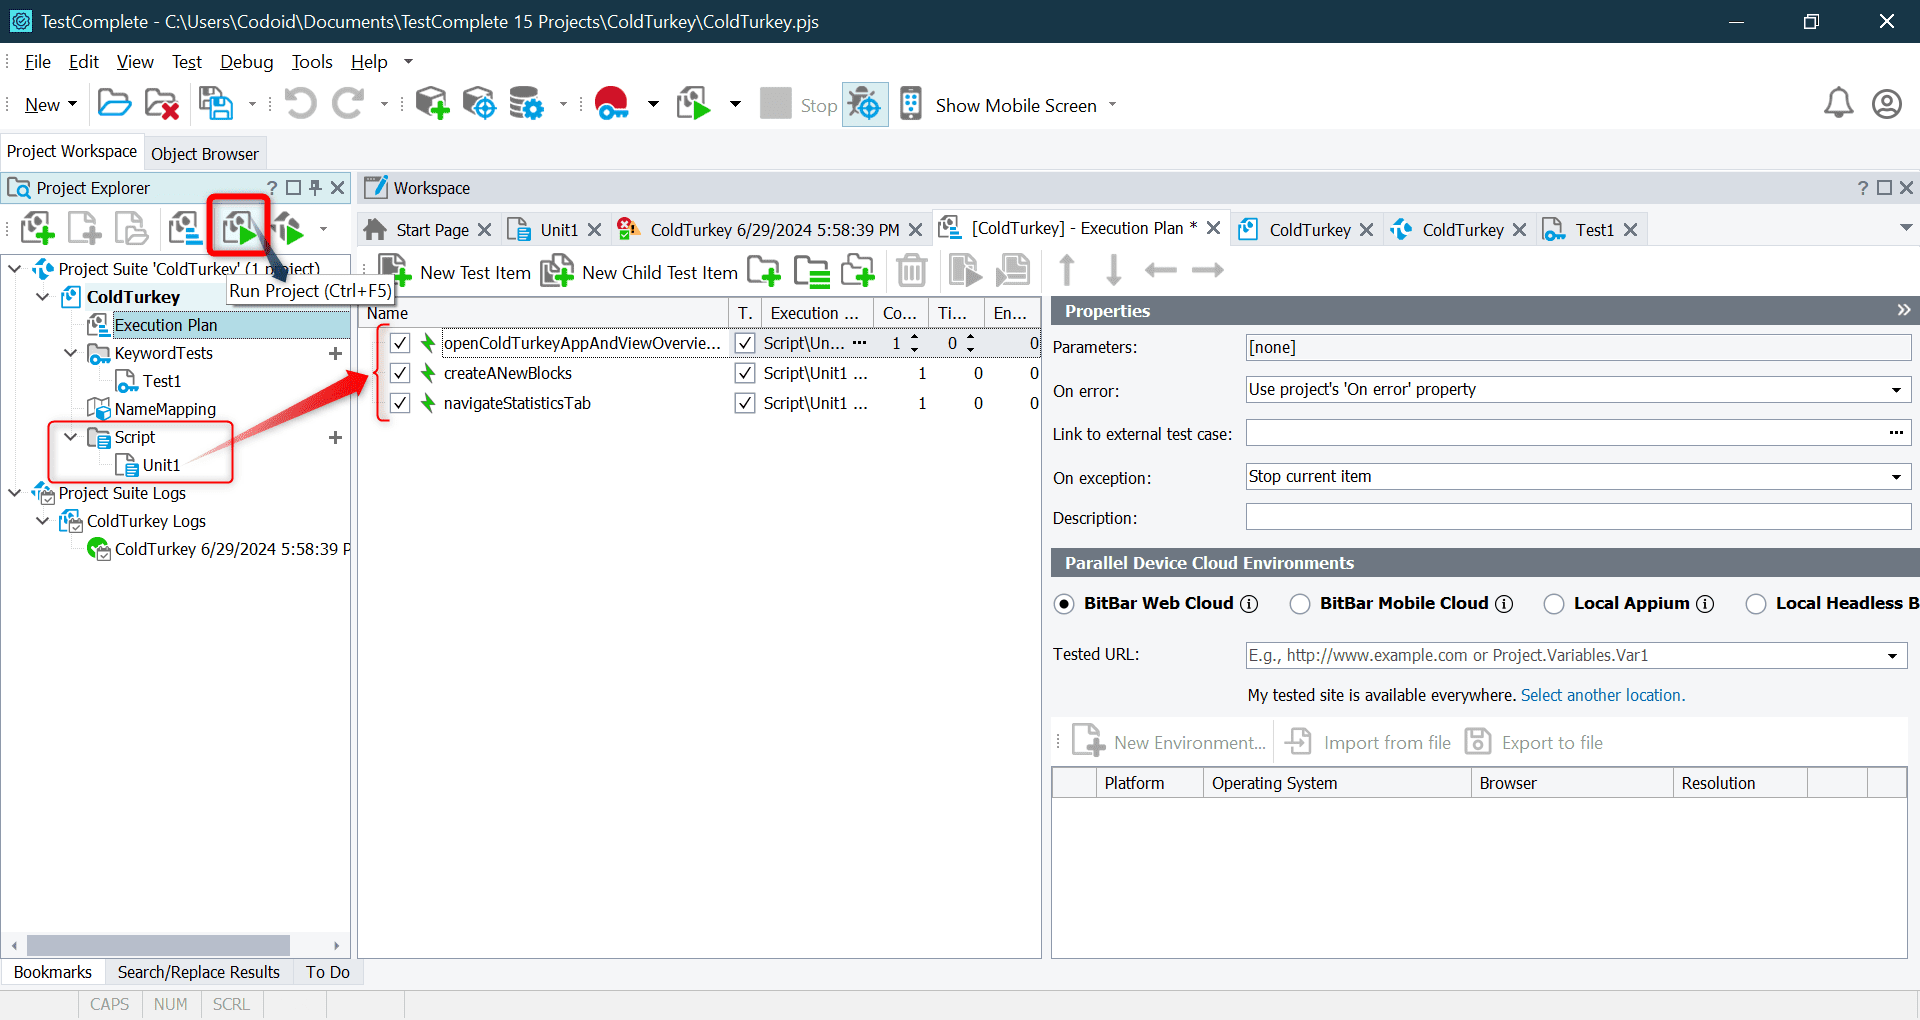Click the Select another location link
This screenshot has height=1020, width=1920.
pos(1601,694)
